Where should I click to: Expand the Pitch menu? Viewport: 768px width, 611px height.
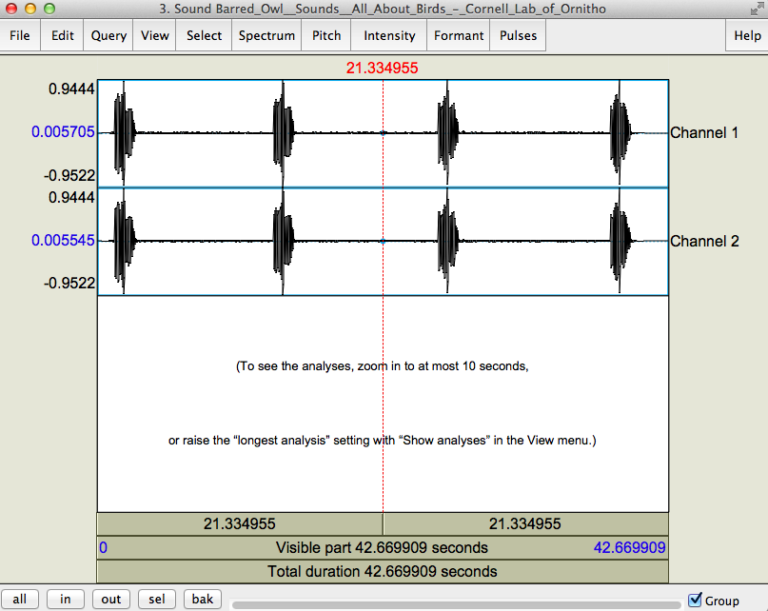tap(327, 36)
